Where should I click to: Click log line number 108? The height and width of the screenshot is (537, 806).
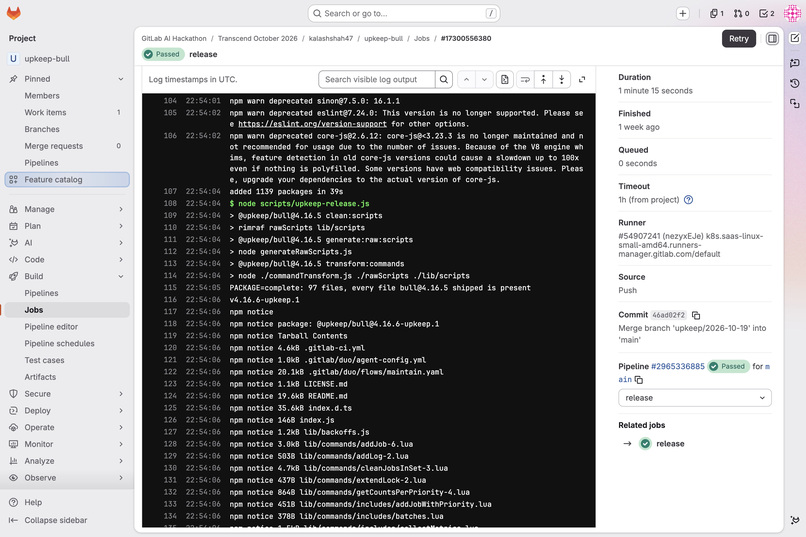170,203
